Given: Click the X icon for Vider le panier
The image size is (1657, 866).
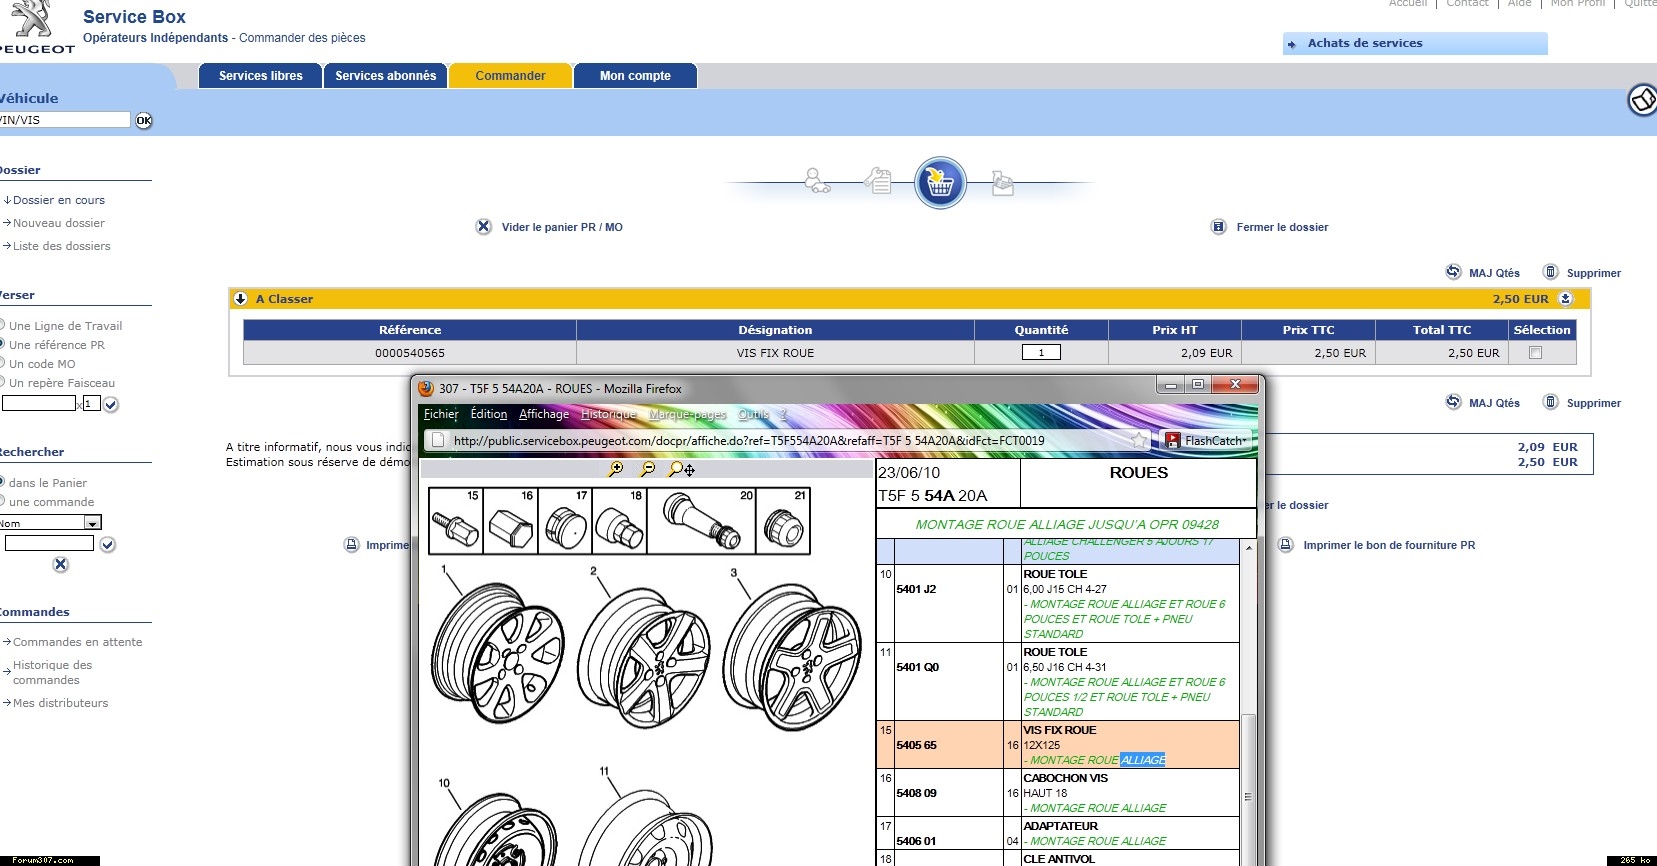Looking at the screenshot, I should point(484,227).
